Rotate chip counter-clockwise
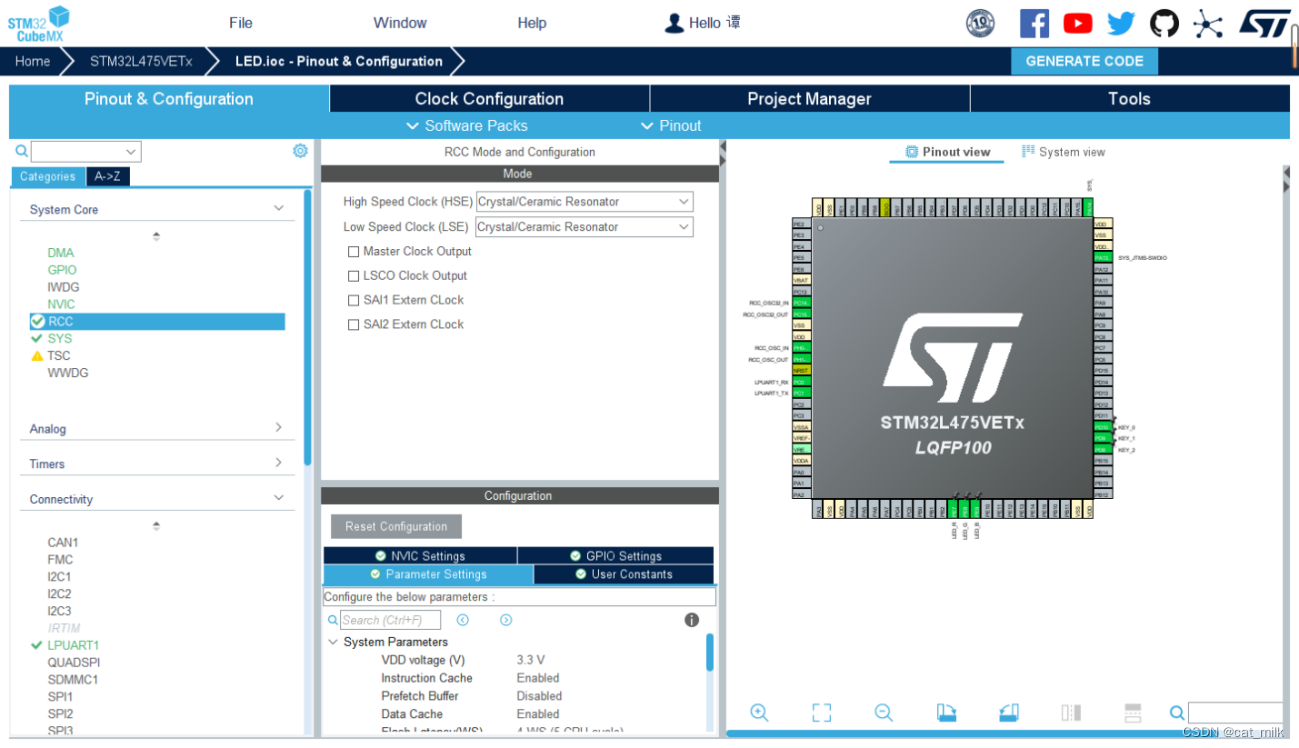Screen dimensions: 1299x748 coord(1009,713)
